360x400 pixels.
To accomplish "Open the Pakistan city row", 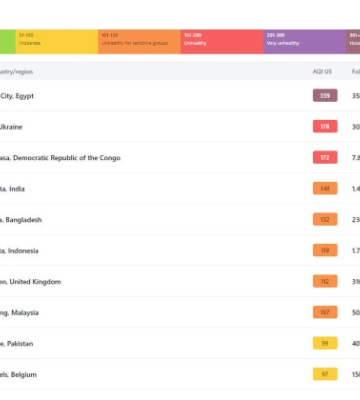I will click(180, 344).
